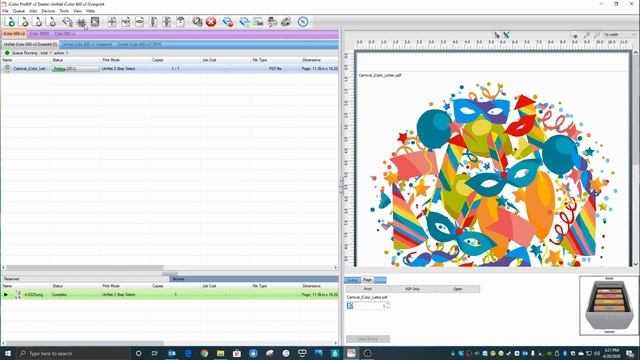Screen dimensions: 640x360
Task: Open File Explorer from the taskbar
Action: (x=220, y=353)
